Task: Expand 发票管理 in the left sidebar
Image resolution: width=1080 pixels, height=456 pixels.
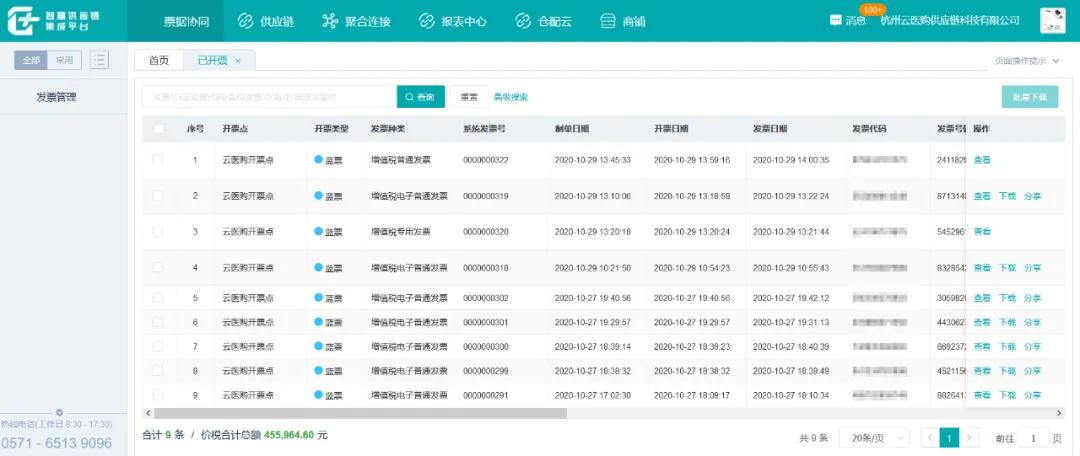Action: tap(56, 97)
